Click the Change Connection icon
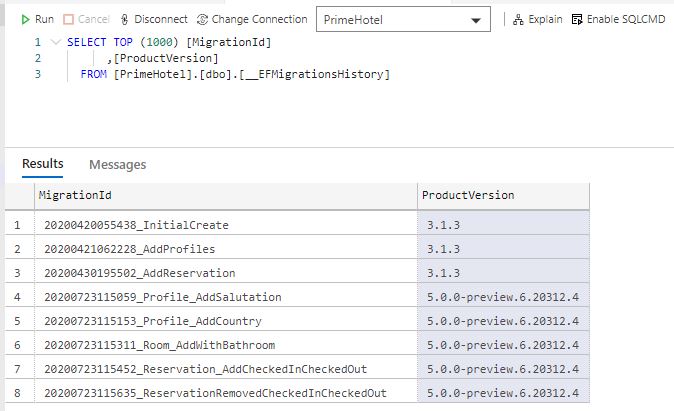Image resolution: width=674 pixels, height=411 pixels. click(x=202, y=19)
